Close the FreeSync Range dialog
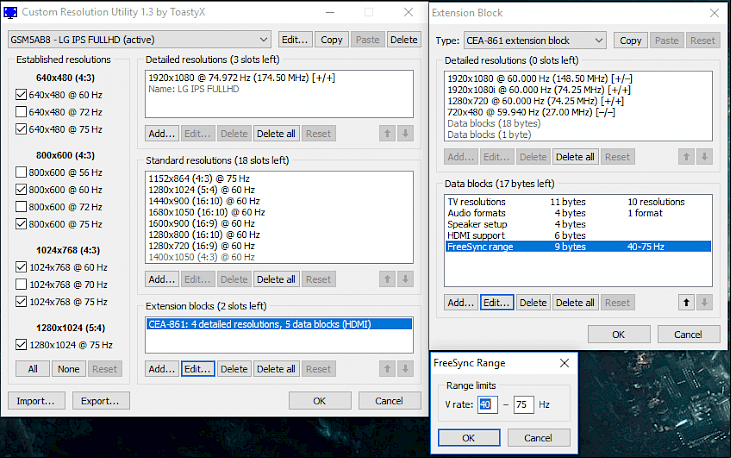This screenshot has height=458, width=731. click(x=564, y=363)
